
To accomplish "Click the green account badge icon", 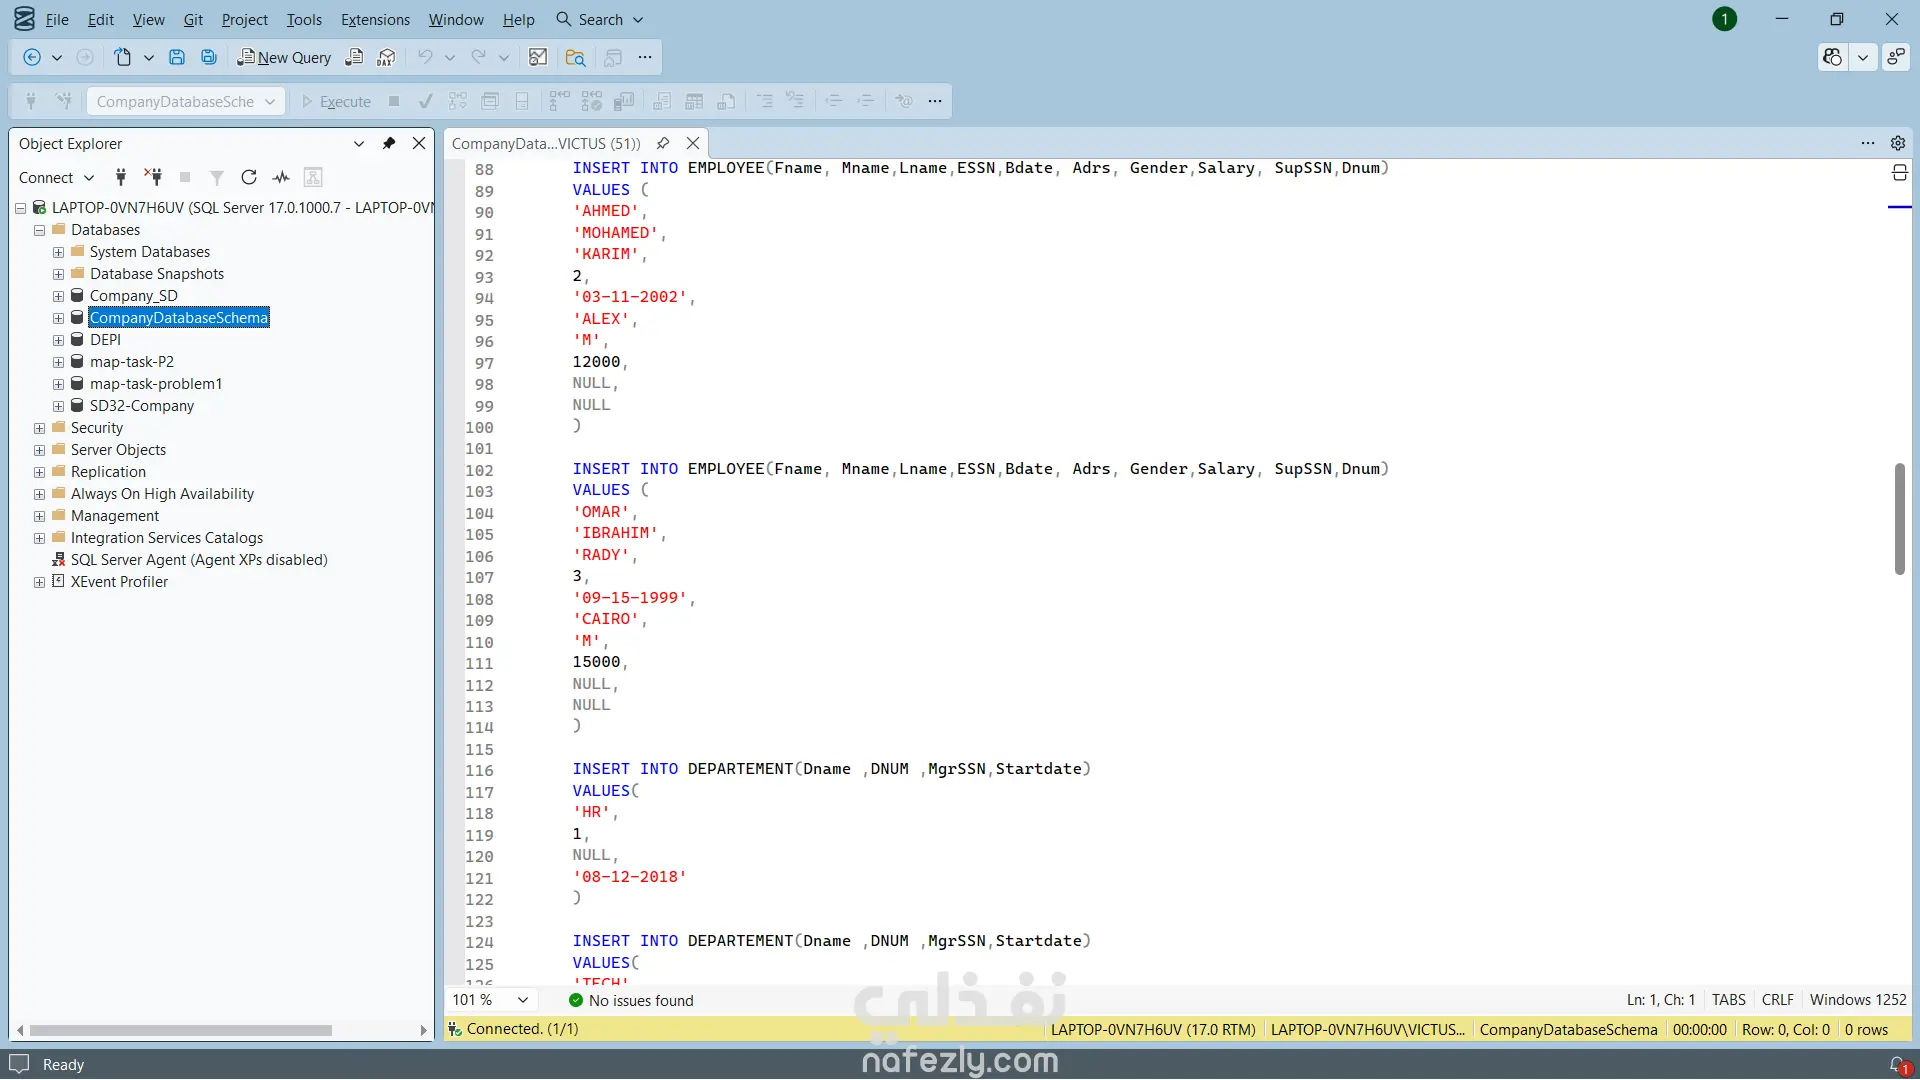I will (x=1725, y=19).
